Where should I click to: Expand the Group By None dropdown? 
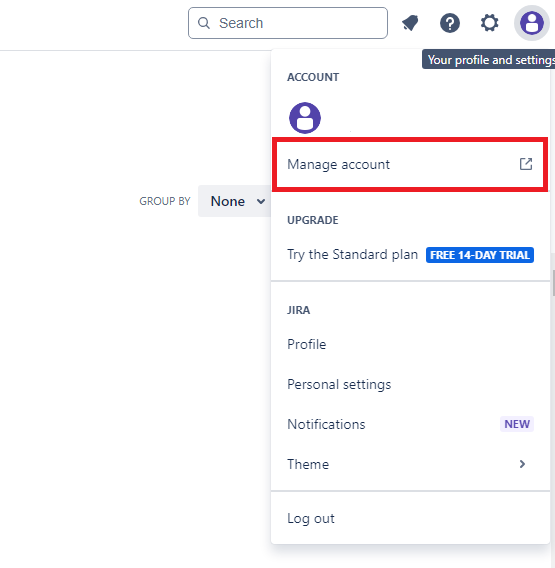point(235,201)
